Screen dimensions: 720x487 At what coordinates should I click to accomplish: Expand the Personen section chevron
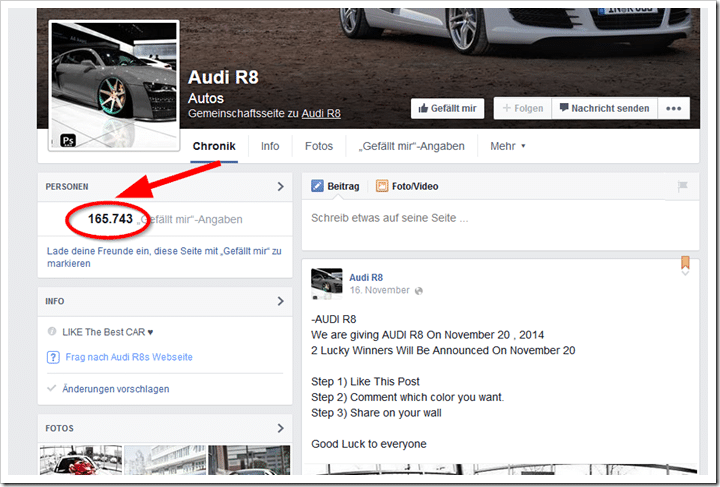click(x=281, y=186)
